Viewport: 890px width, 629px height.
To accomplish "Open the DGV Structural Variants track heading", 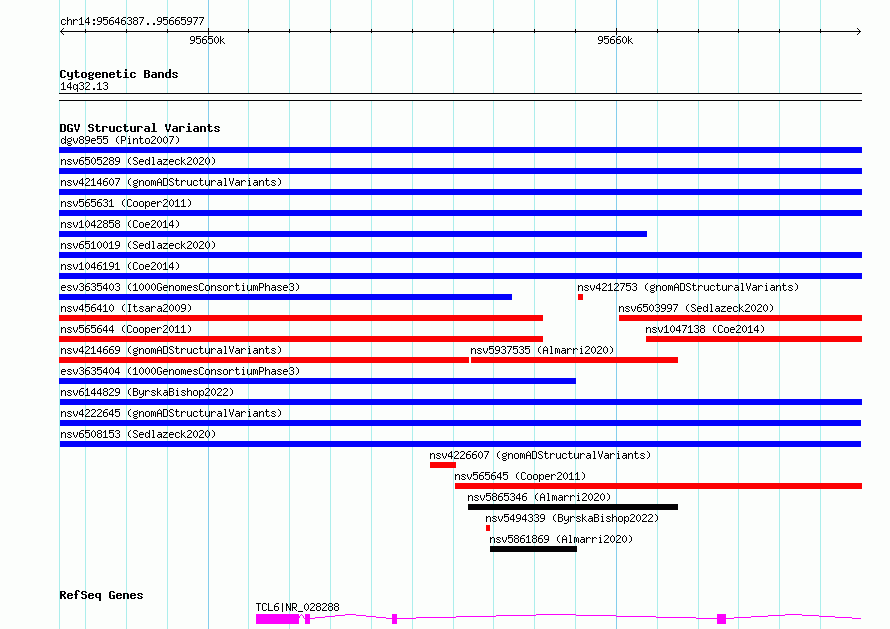I will pos(140,128).
